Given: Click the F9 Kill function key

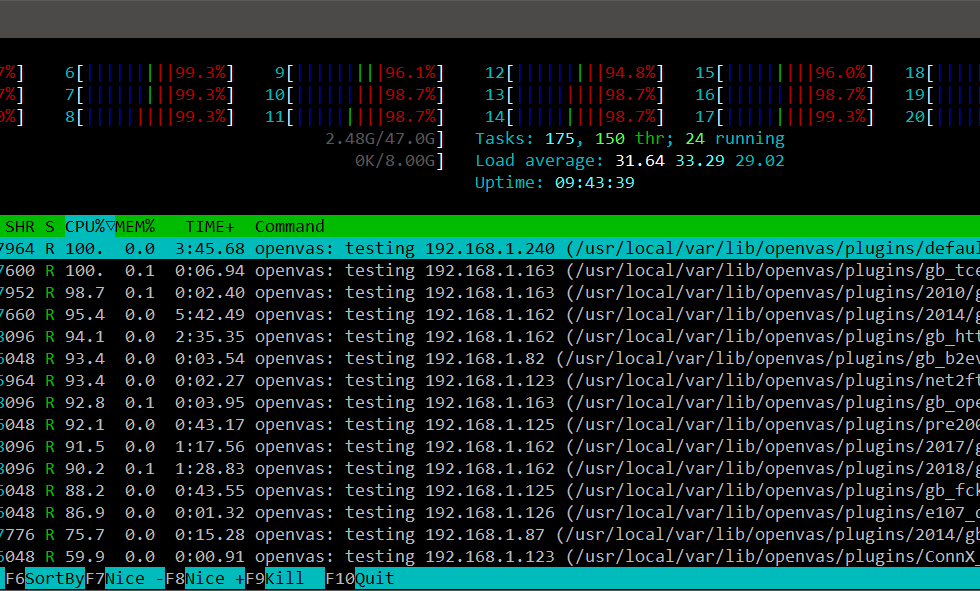Looking at the screenshot, I should pos(285,579).
